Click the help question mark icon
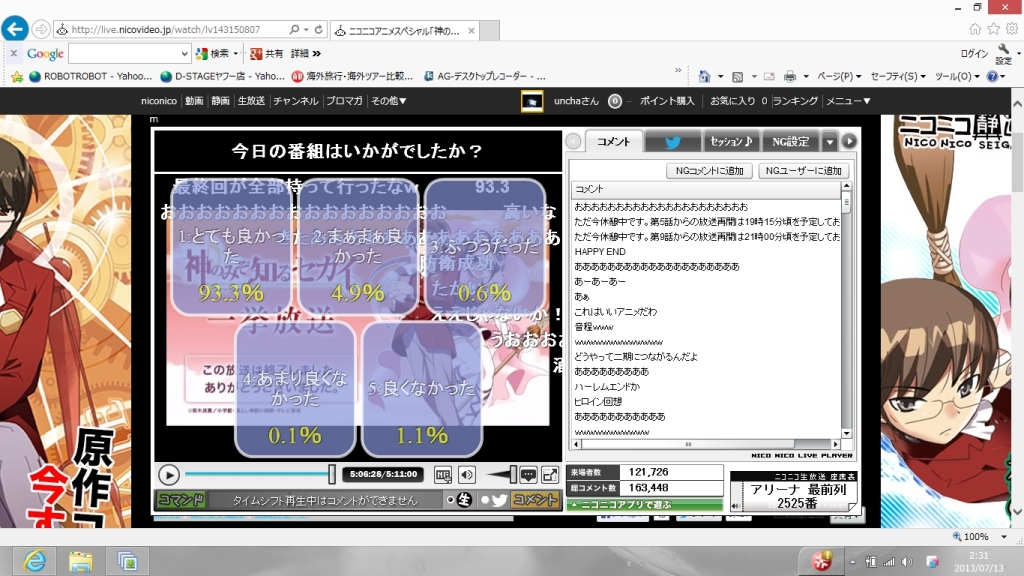This screenshot has height=576, width=1024. click(993, 76)
